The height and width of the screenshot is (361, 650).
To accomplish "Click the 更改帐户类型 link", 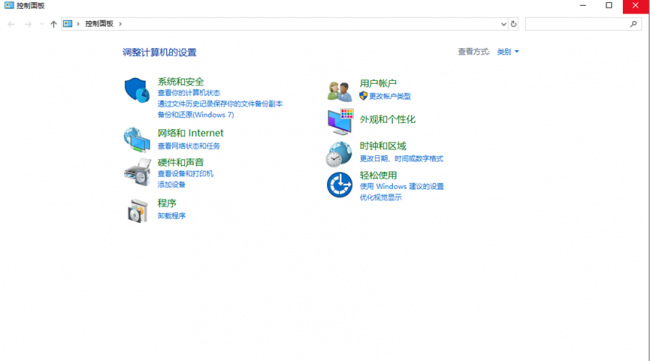I will coord(390,96).
